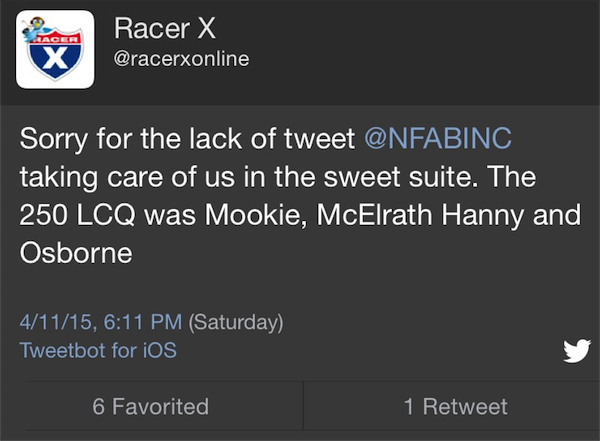Viewport: 600px width, 441px height.
Task: Click the word Osborne in the tweet
Action: [x=76, y=253]
